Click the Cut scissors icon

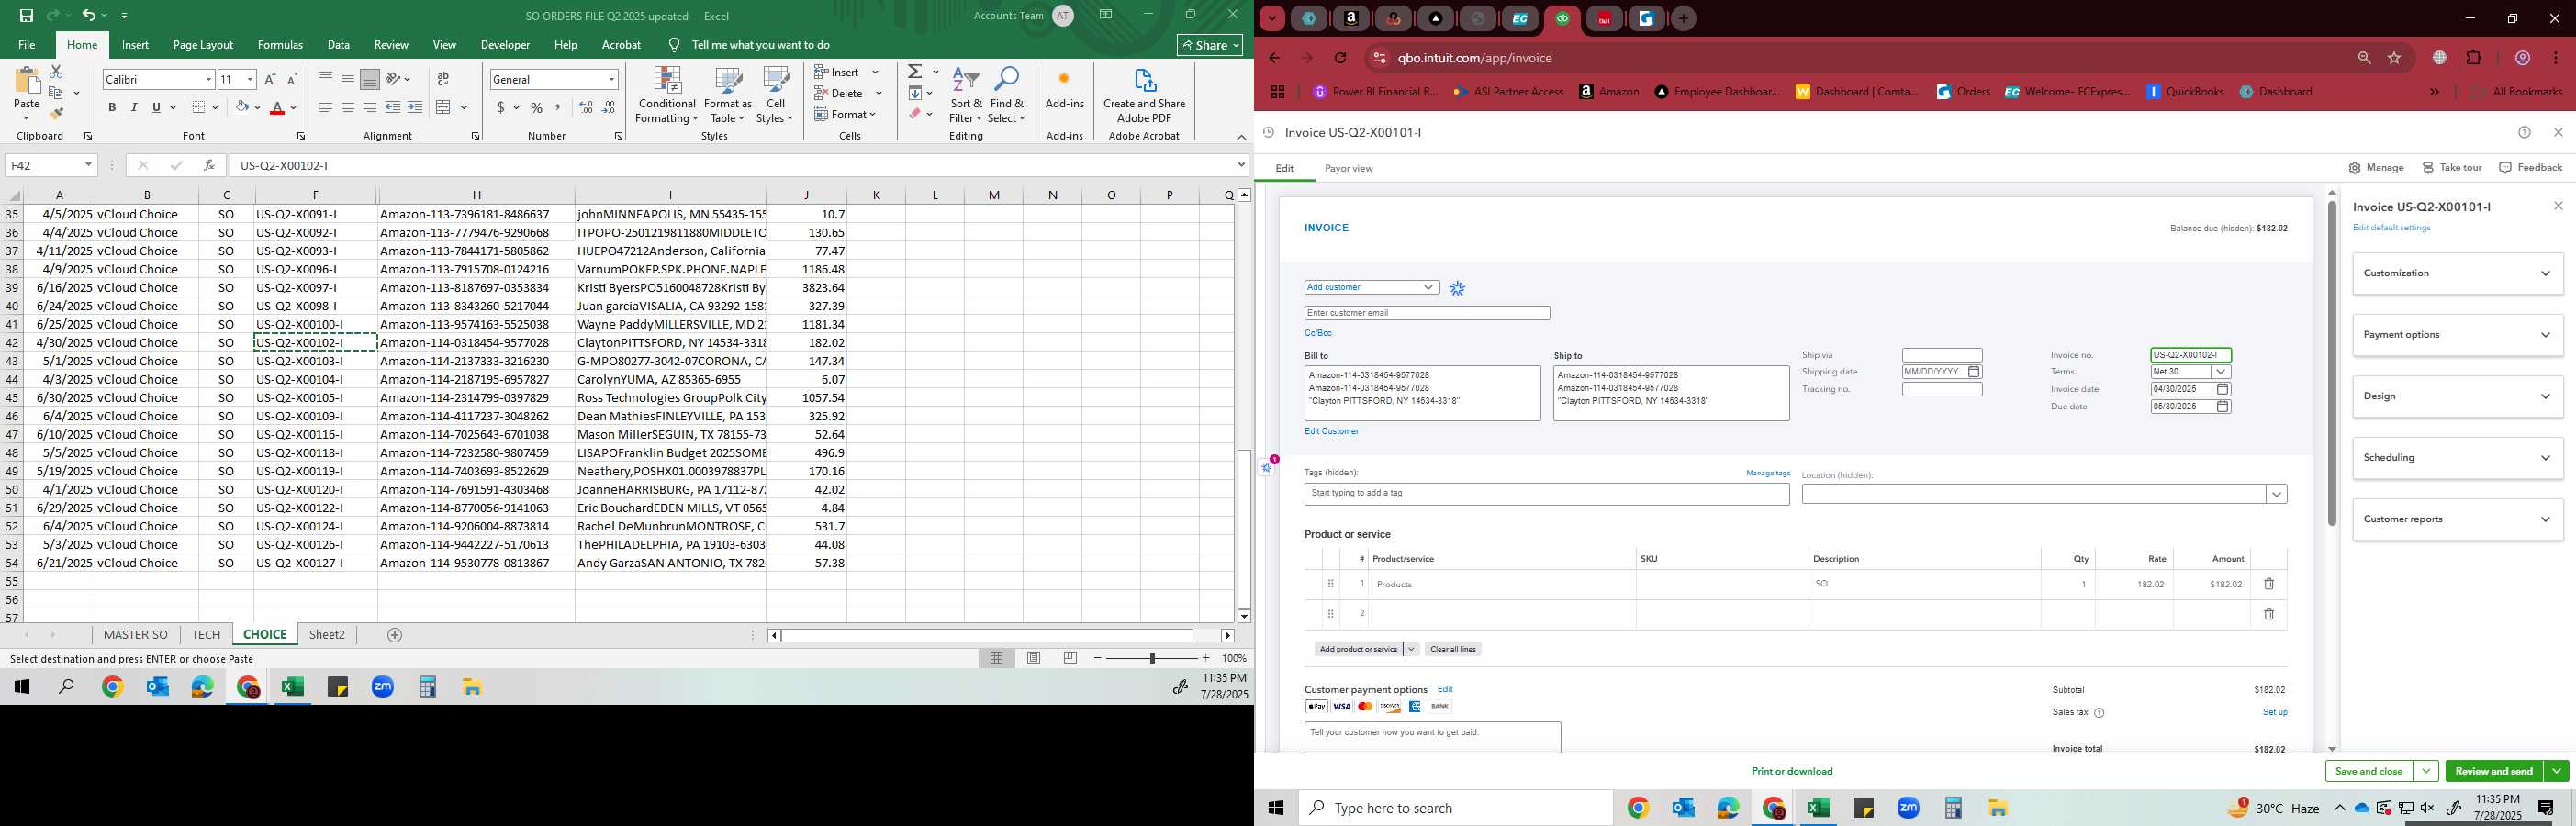pos(56,72)
